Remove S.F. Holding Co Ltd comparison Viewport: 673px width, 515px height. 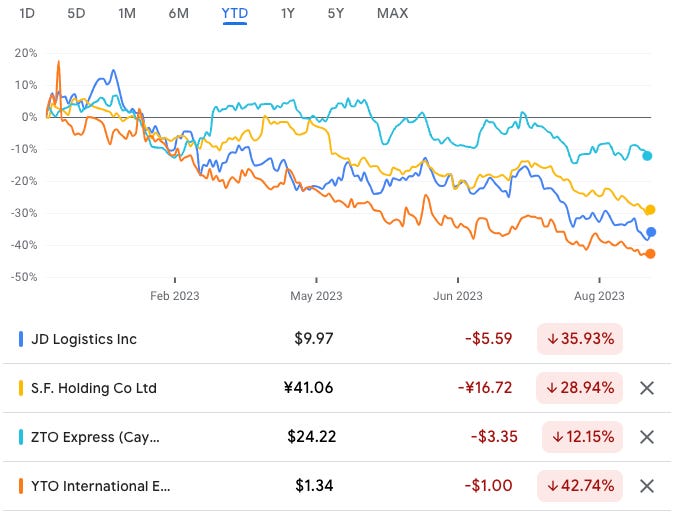tap(647, 388)
